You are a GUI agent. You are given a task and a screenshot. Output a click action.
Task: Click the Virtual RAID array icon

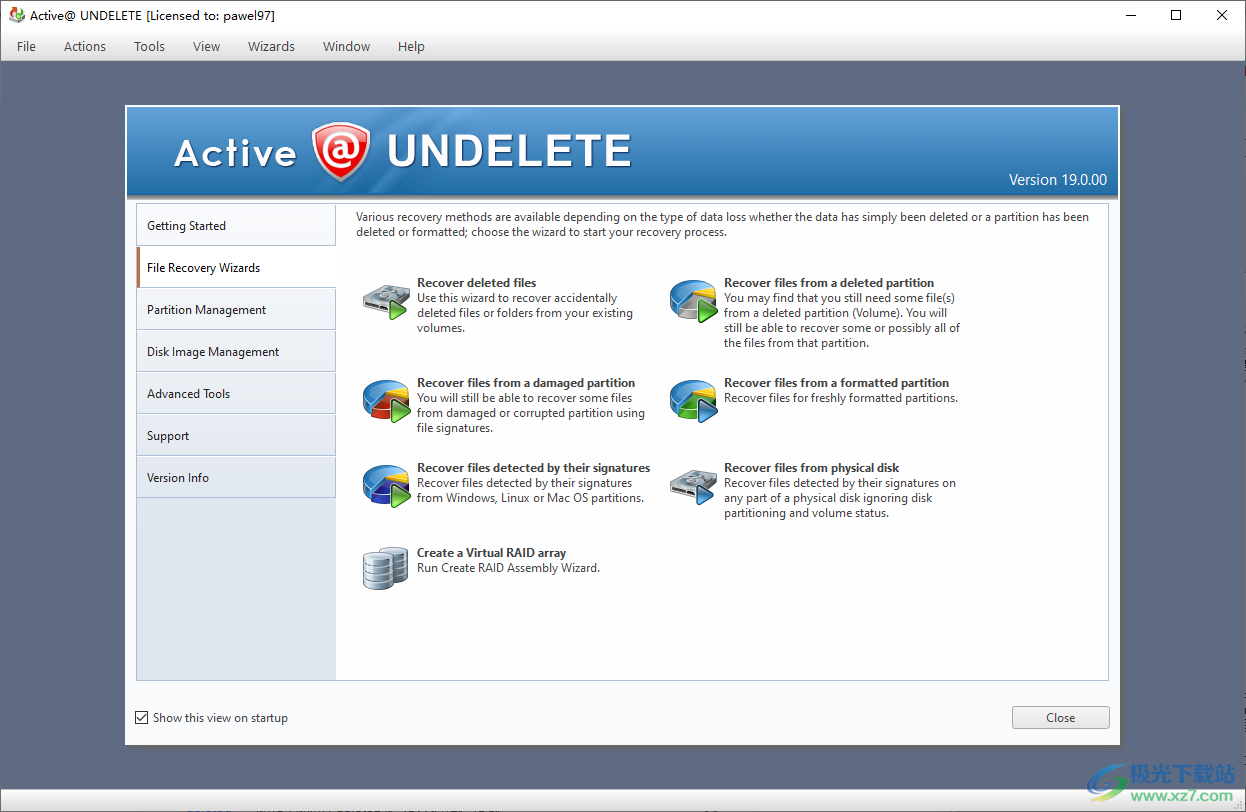385,568
